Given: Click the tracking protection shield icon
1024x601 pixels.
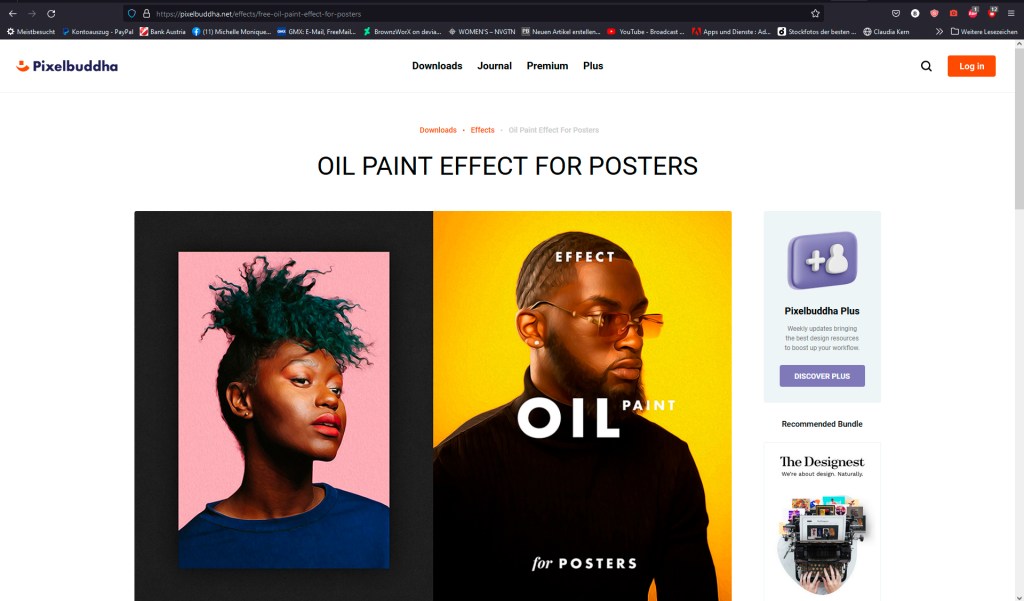Looking at the screenshot, I should [x=132, y=13].
